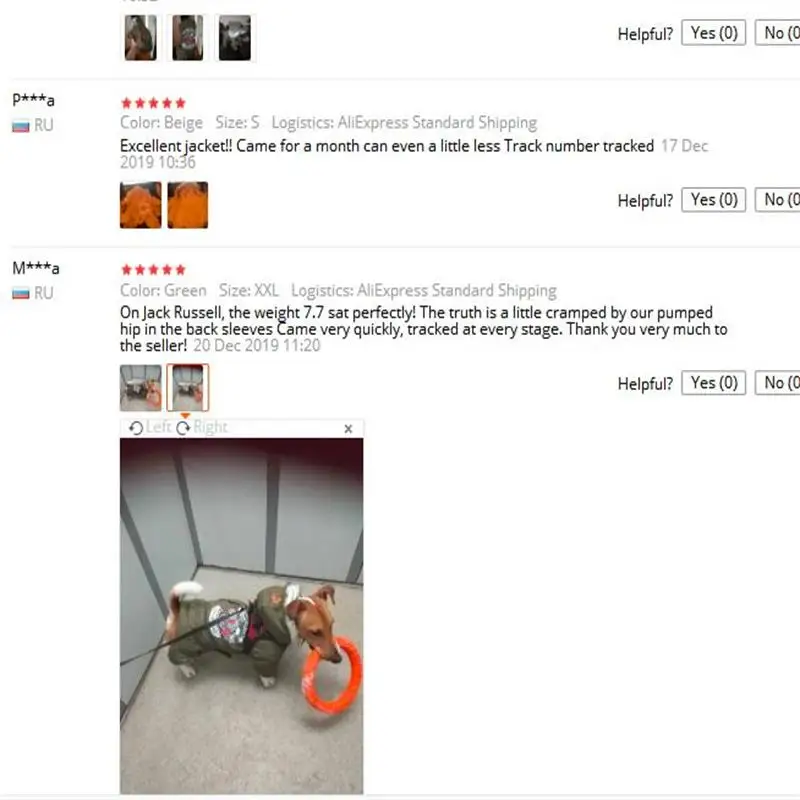Click M***a's Russian flag icon

tap(21, 293)
